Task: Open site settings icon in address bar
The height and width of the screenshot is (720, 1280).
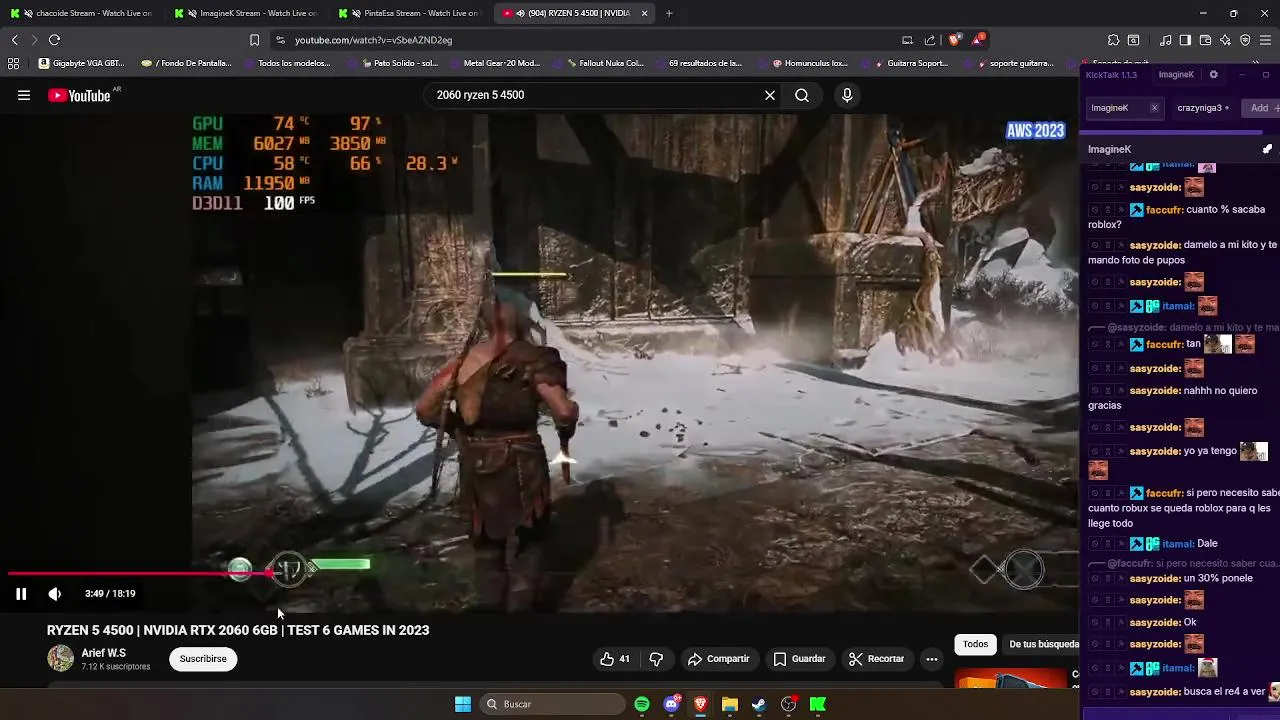Action: tap(280, 40)
